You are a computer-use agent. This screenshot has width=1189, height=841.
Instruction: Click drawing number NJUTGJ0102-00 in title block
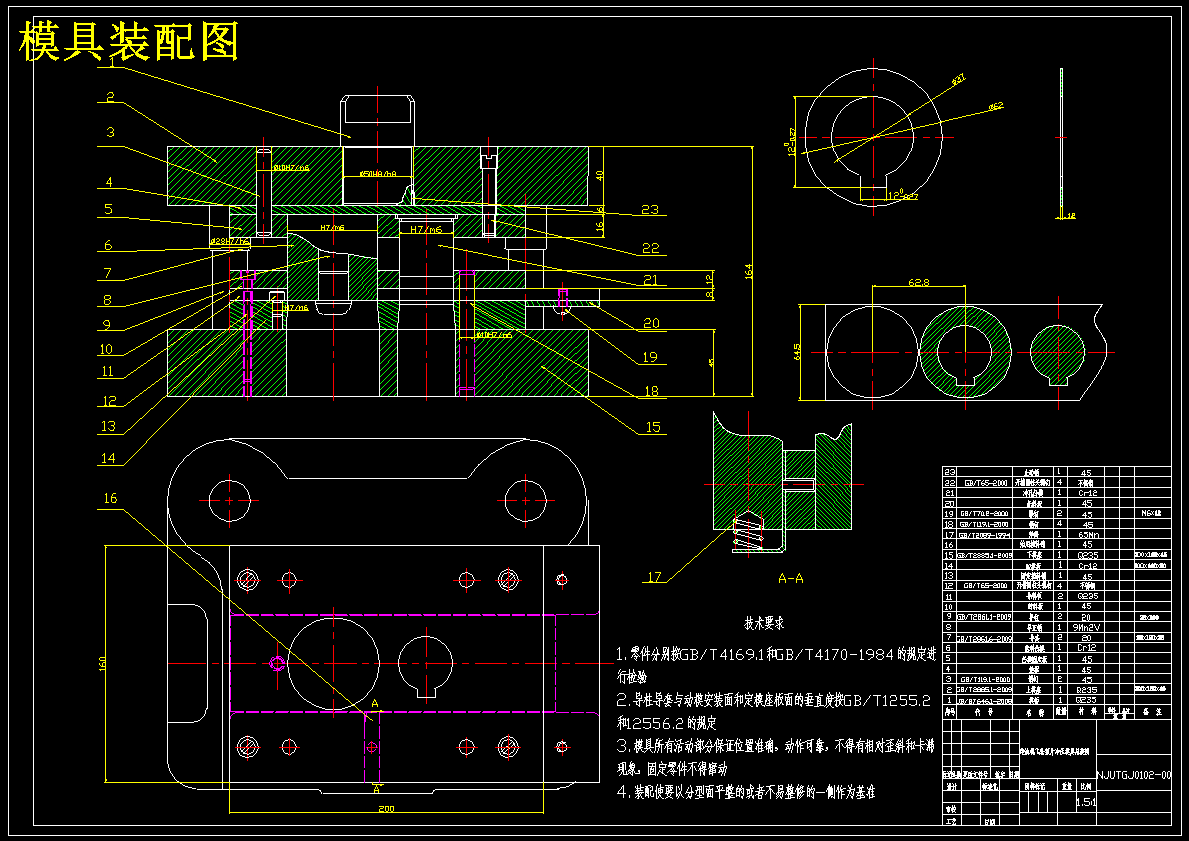(1134, 775)
